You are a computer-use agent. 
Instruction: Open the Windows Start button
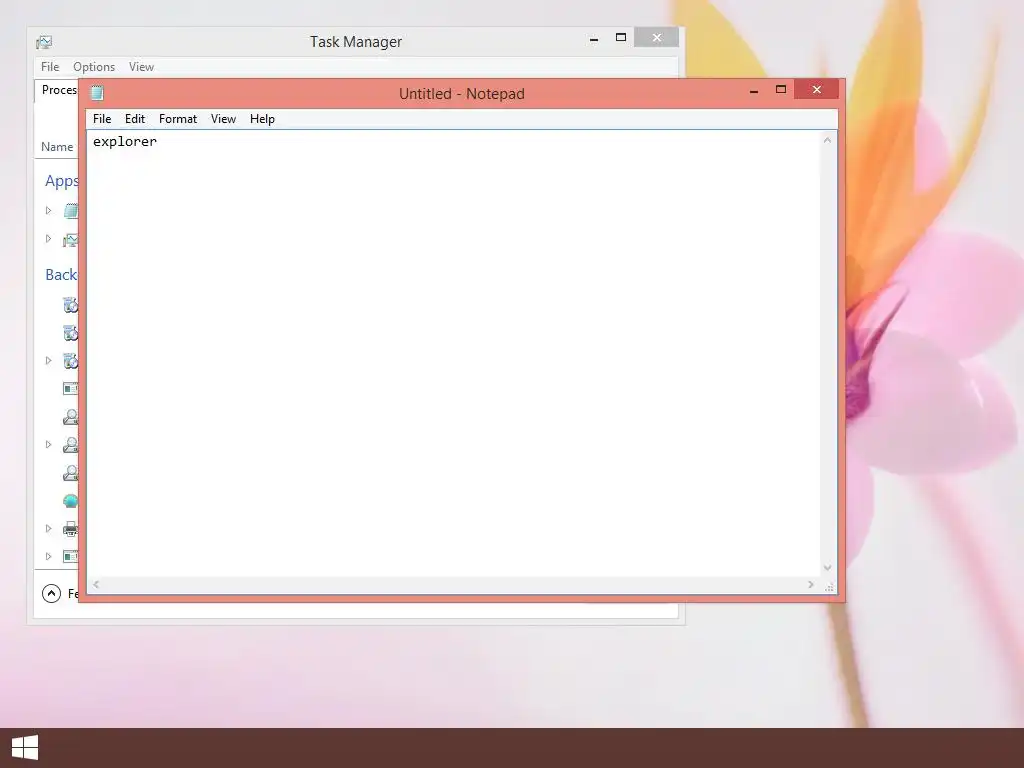pyautogui.click(x=25, y=748)
